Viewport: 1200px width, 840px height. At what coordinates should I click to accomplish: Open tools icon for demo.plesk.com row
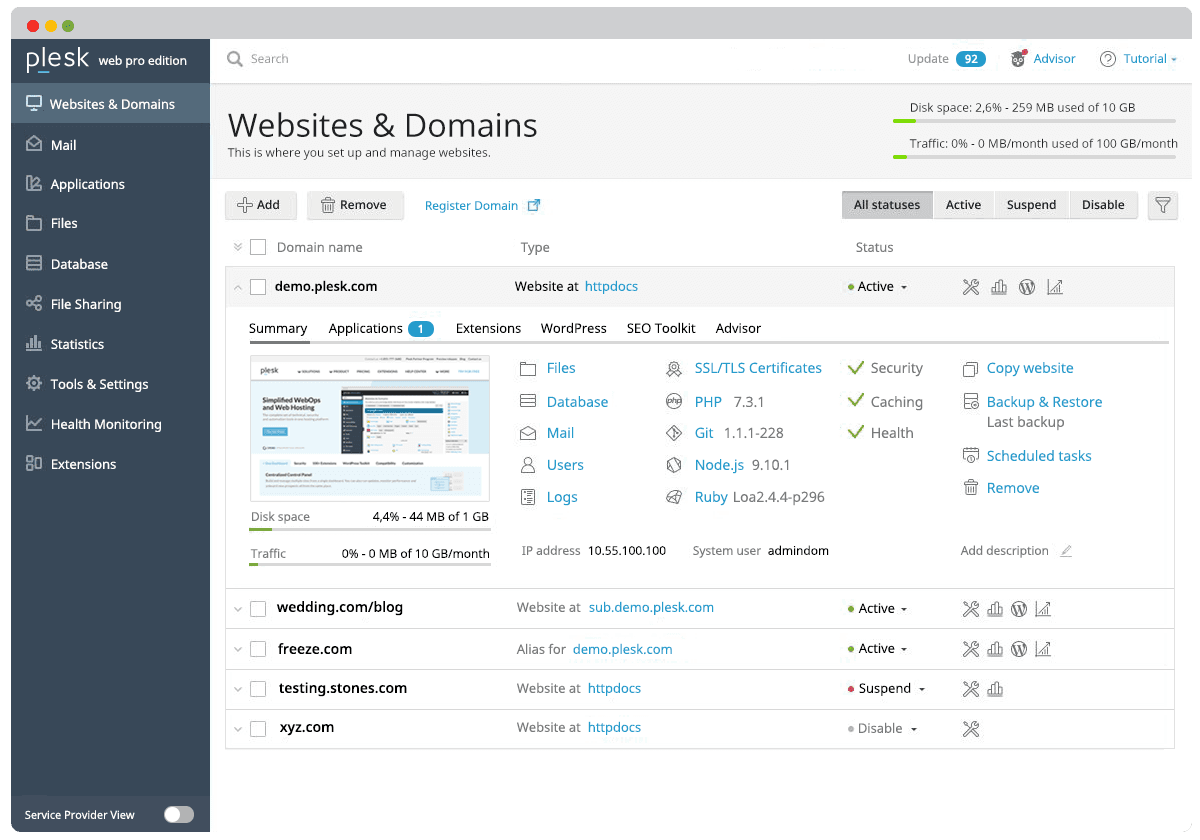point(970,287)
